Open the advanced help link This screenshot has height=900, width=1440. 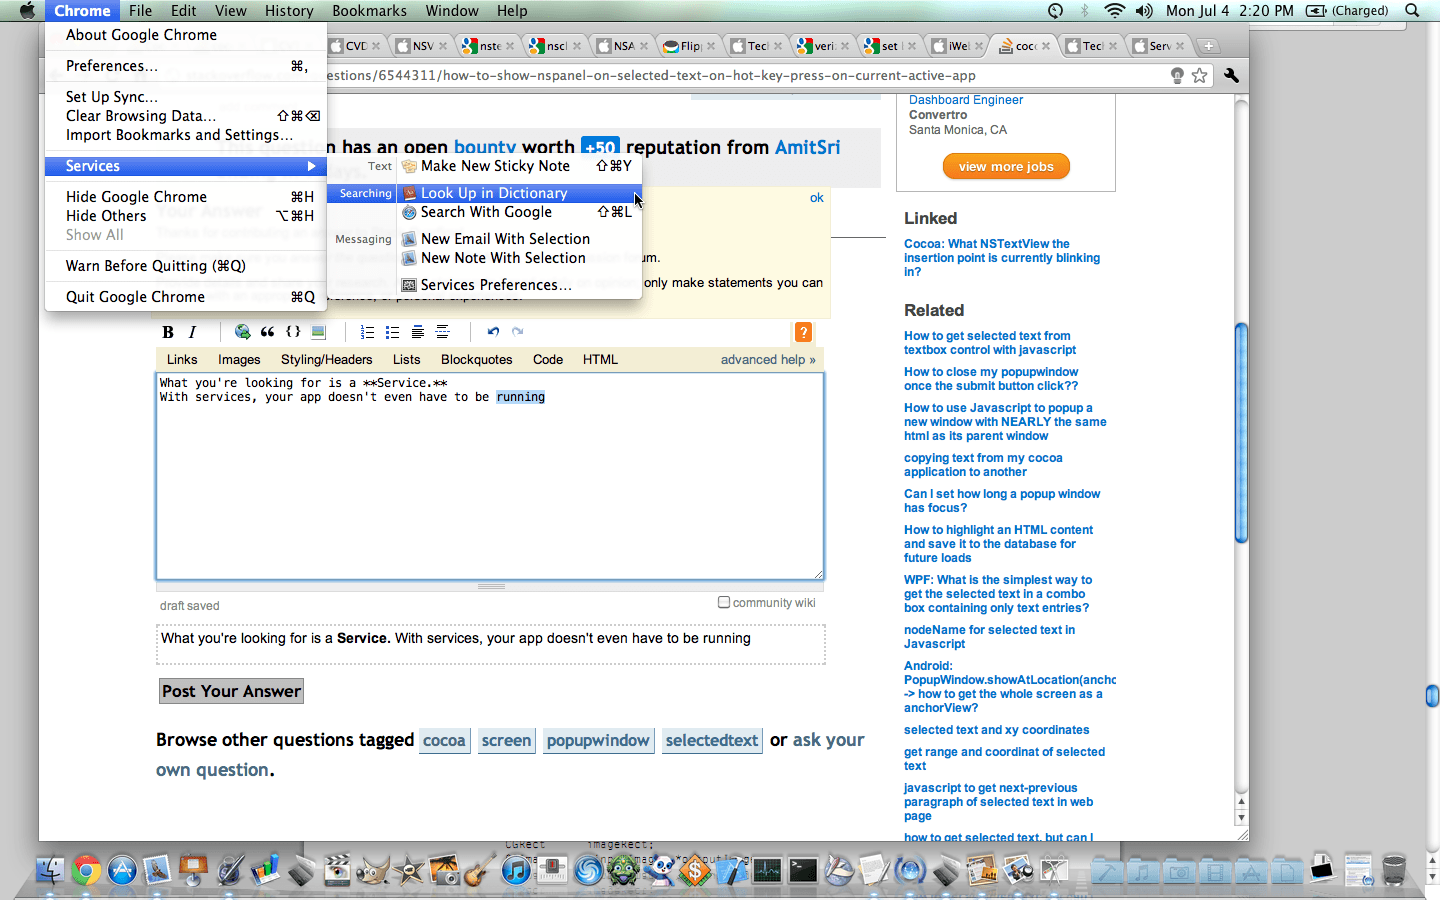coord(768,360)
